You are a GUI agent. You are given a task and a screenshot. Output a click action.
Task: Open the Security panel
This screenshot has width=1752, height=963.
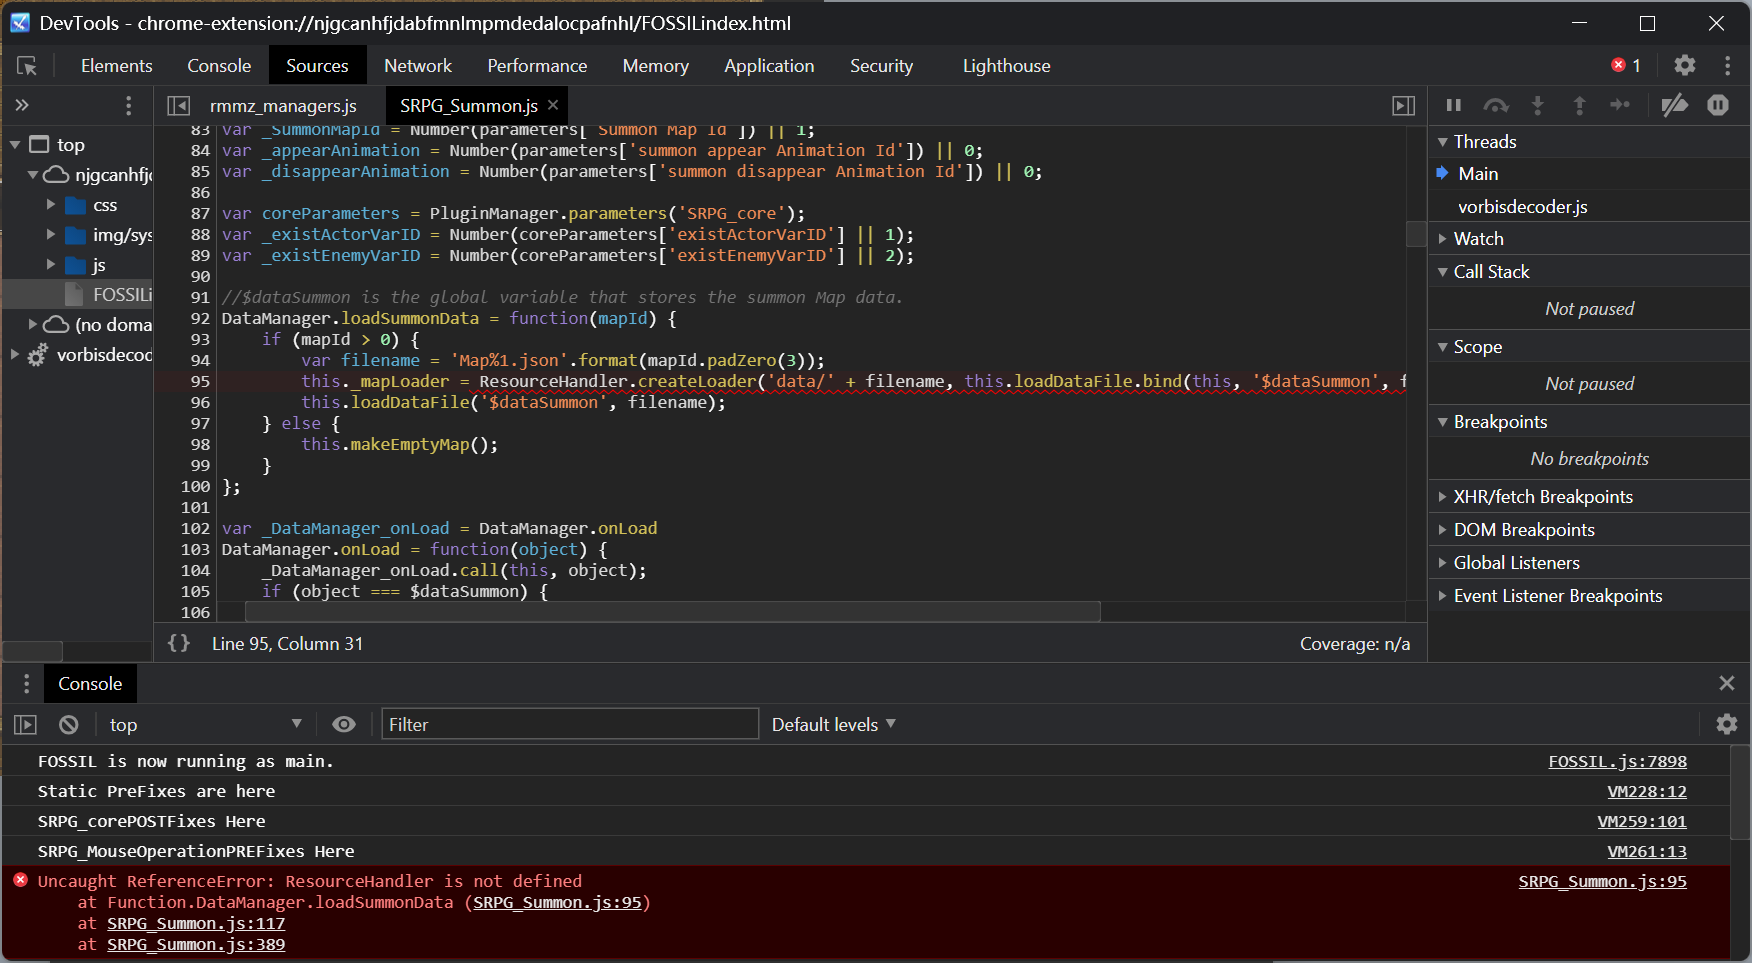(881, 66)
